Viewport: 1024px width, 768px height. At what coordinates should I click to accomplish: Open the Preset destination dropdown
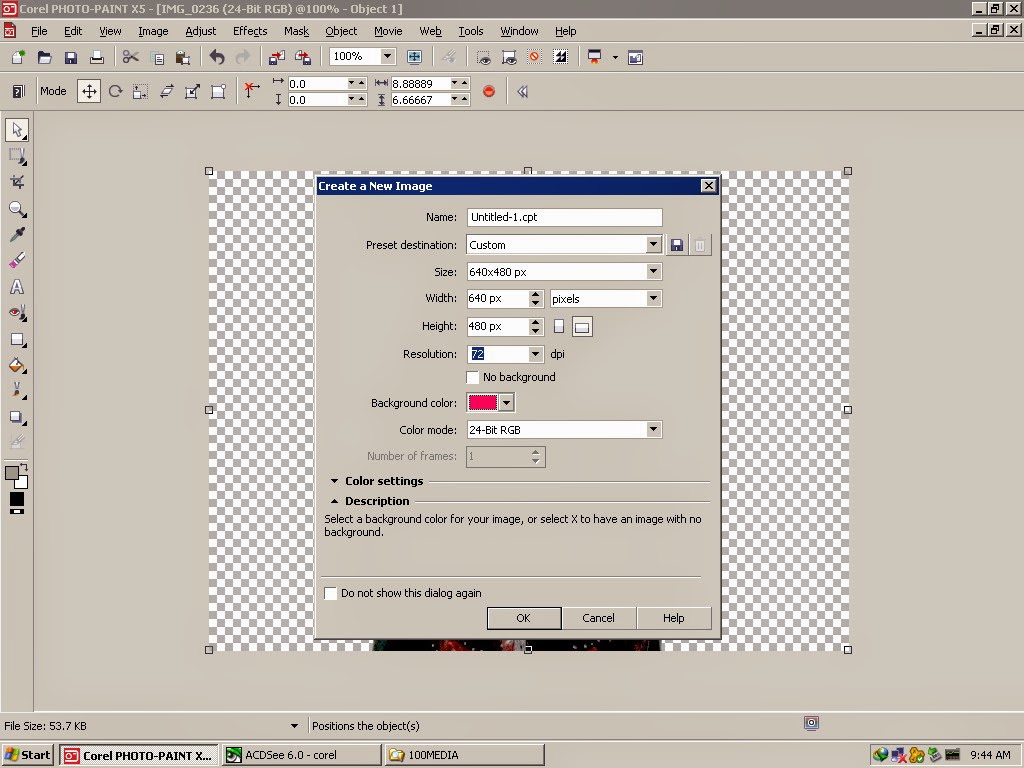653,244
